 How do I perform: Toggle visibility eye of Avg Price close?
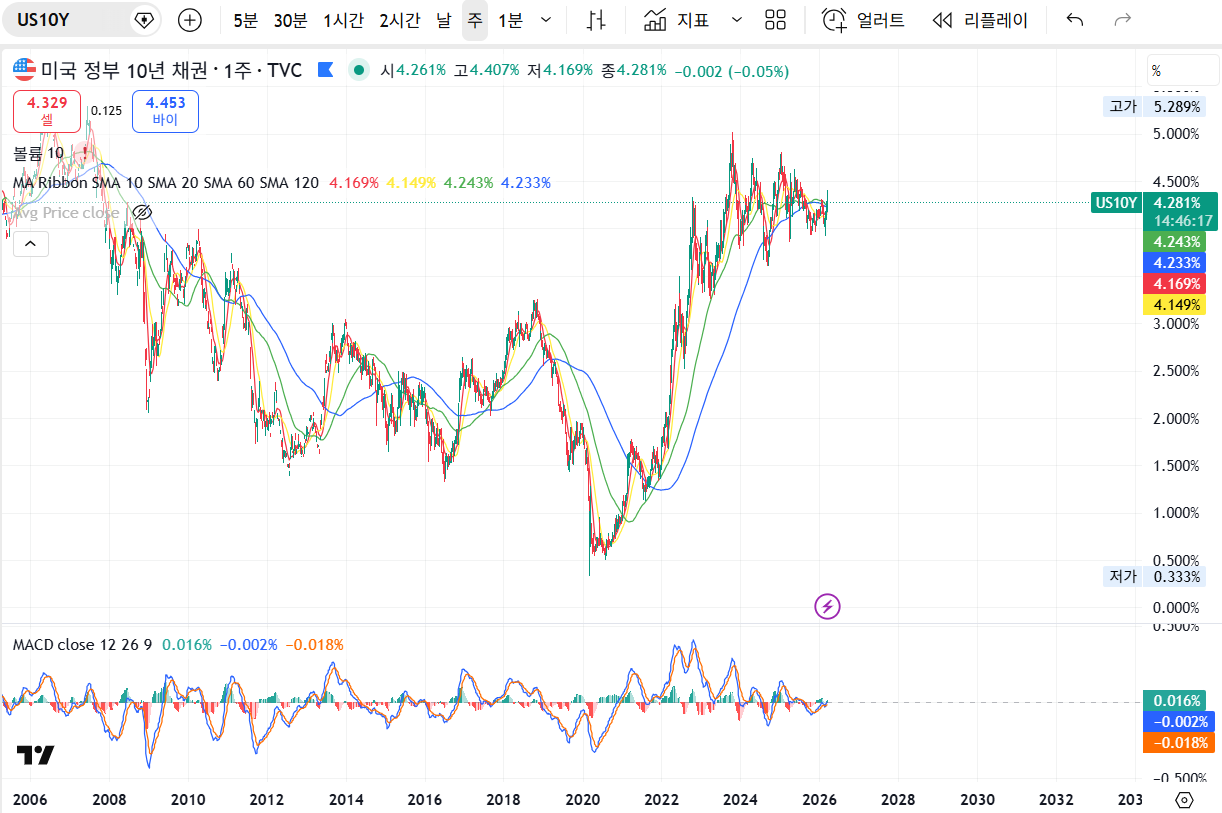click(142, 212)
